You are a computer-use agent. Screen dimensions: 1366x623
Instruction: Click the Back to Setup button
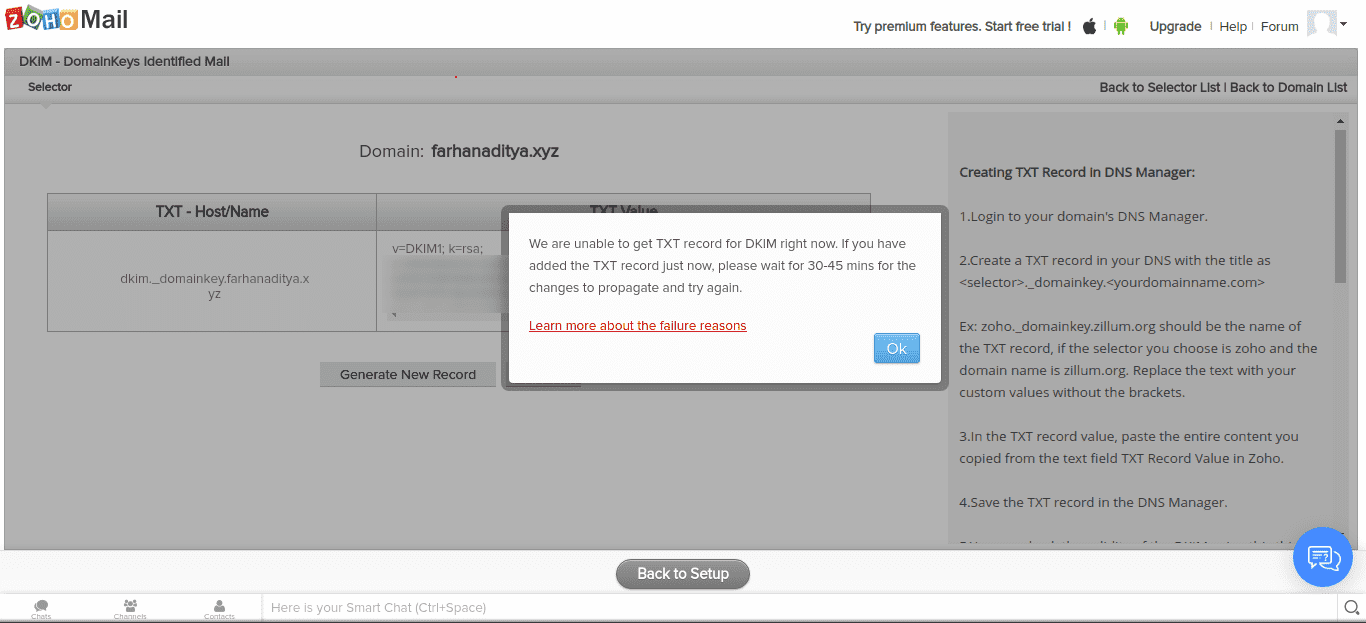click(x=682, y=574)
